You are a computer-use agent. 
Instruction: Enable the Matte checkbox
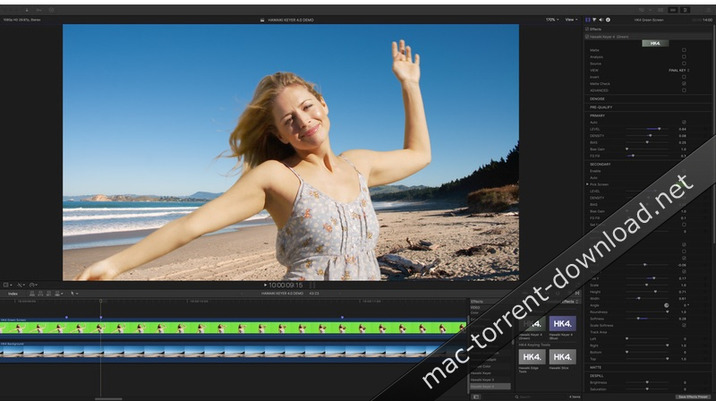point(684,50)
